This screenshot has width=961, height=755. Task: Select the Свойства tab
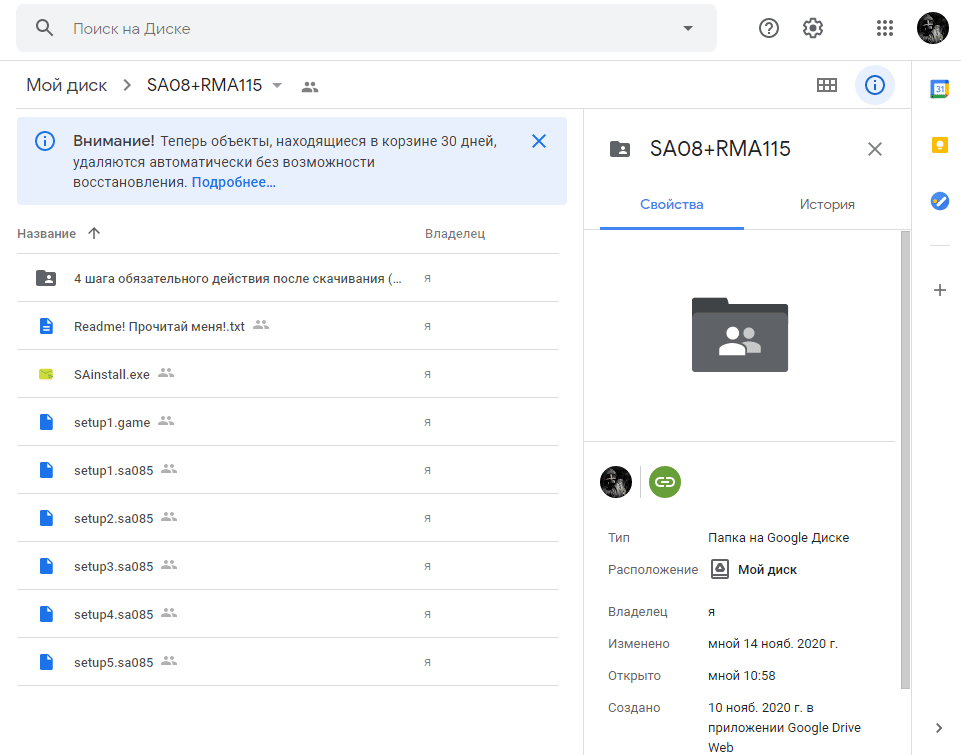[672, 204]
